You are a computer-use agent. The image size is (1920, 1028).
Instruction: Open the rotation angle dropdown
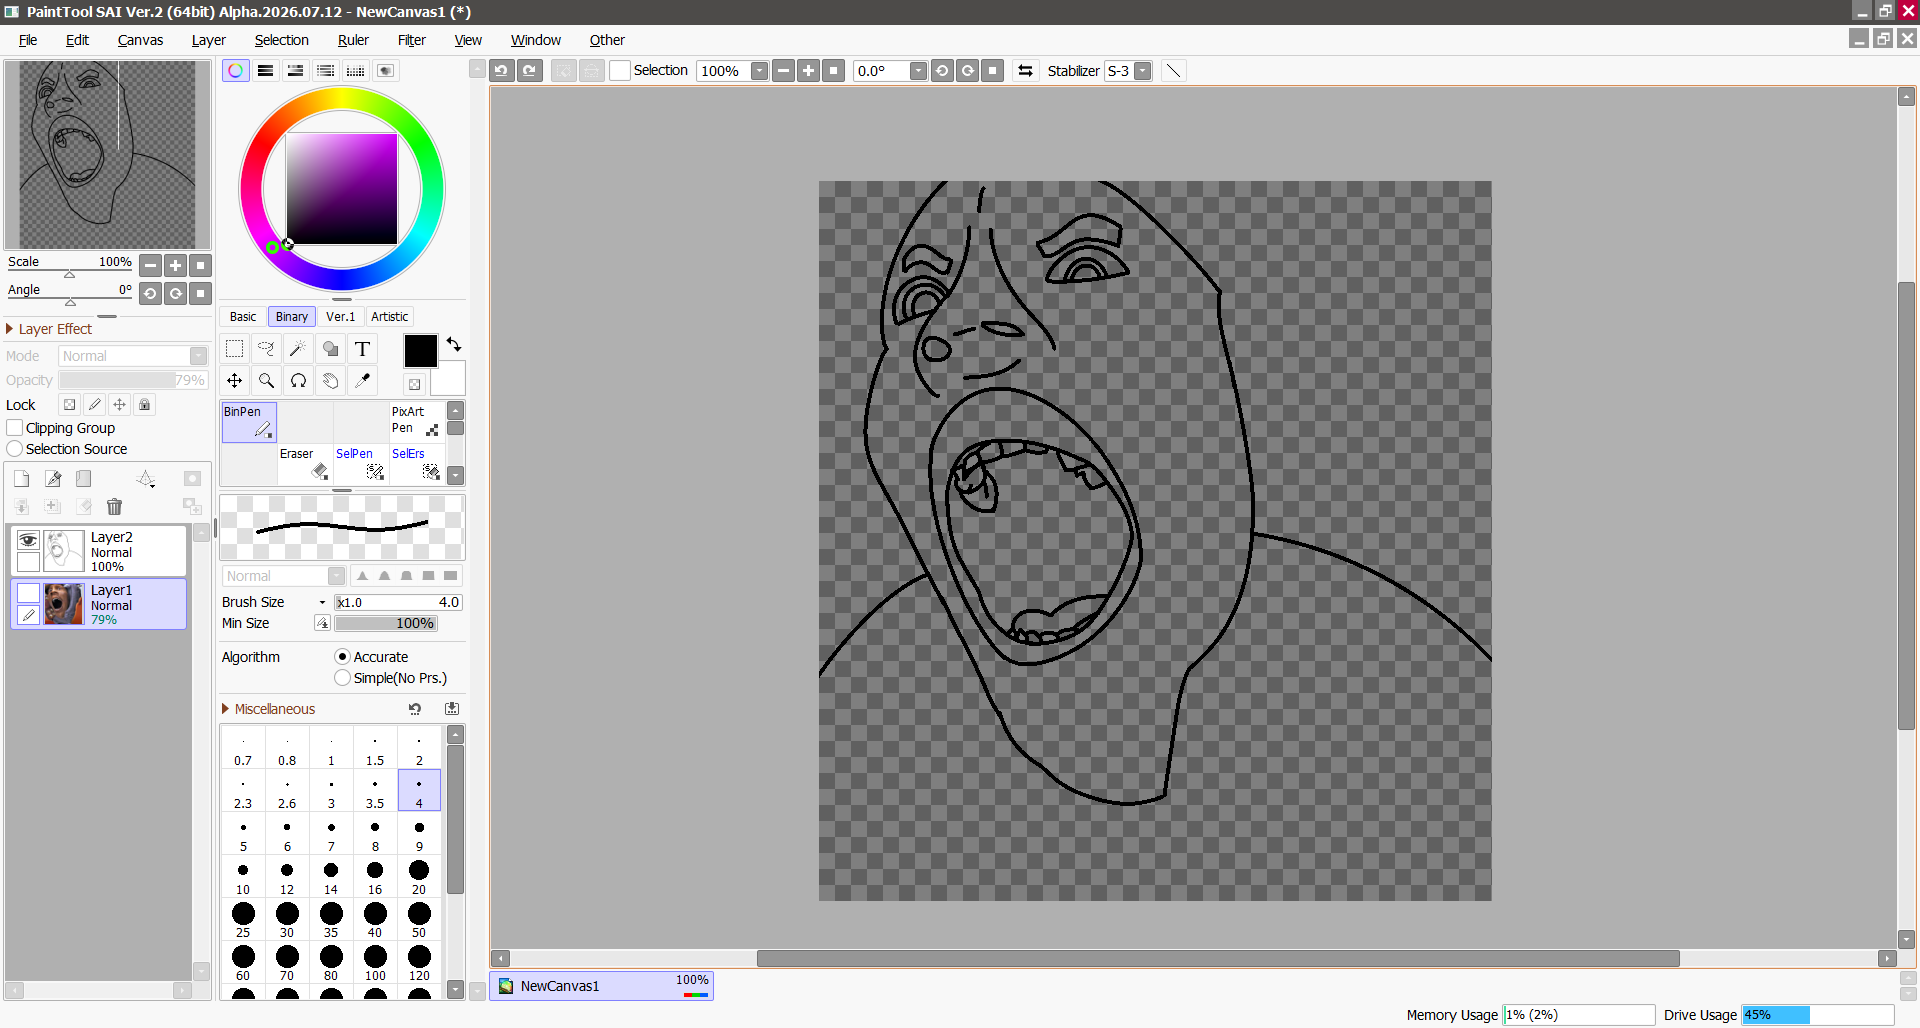(918, 71)
